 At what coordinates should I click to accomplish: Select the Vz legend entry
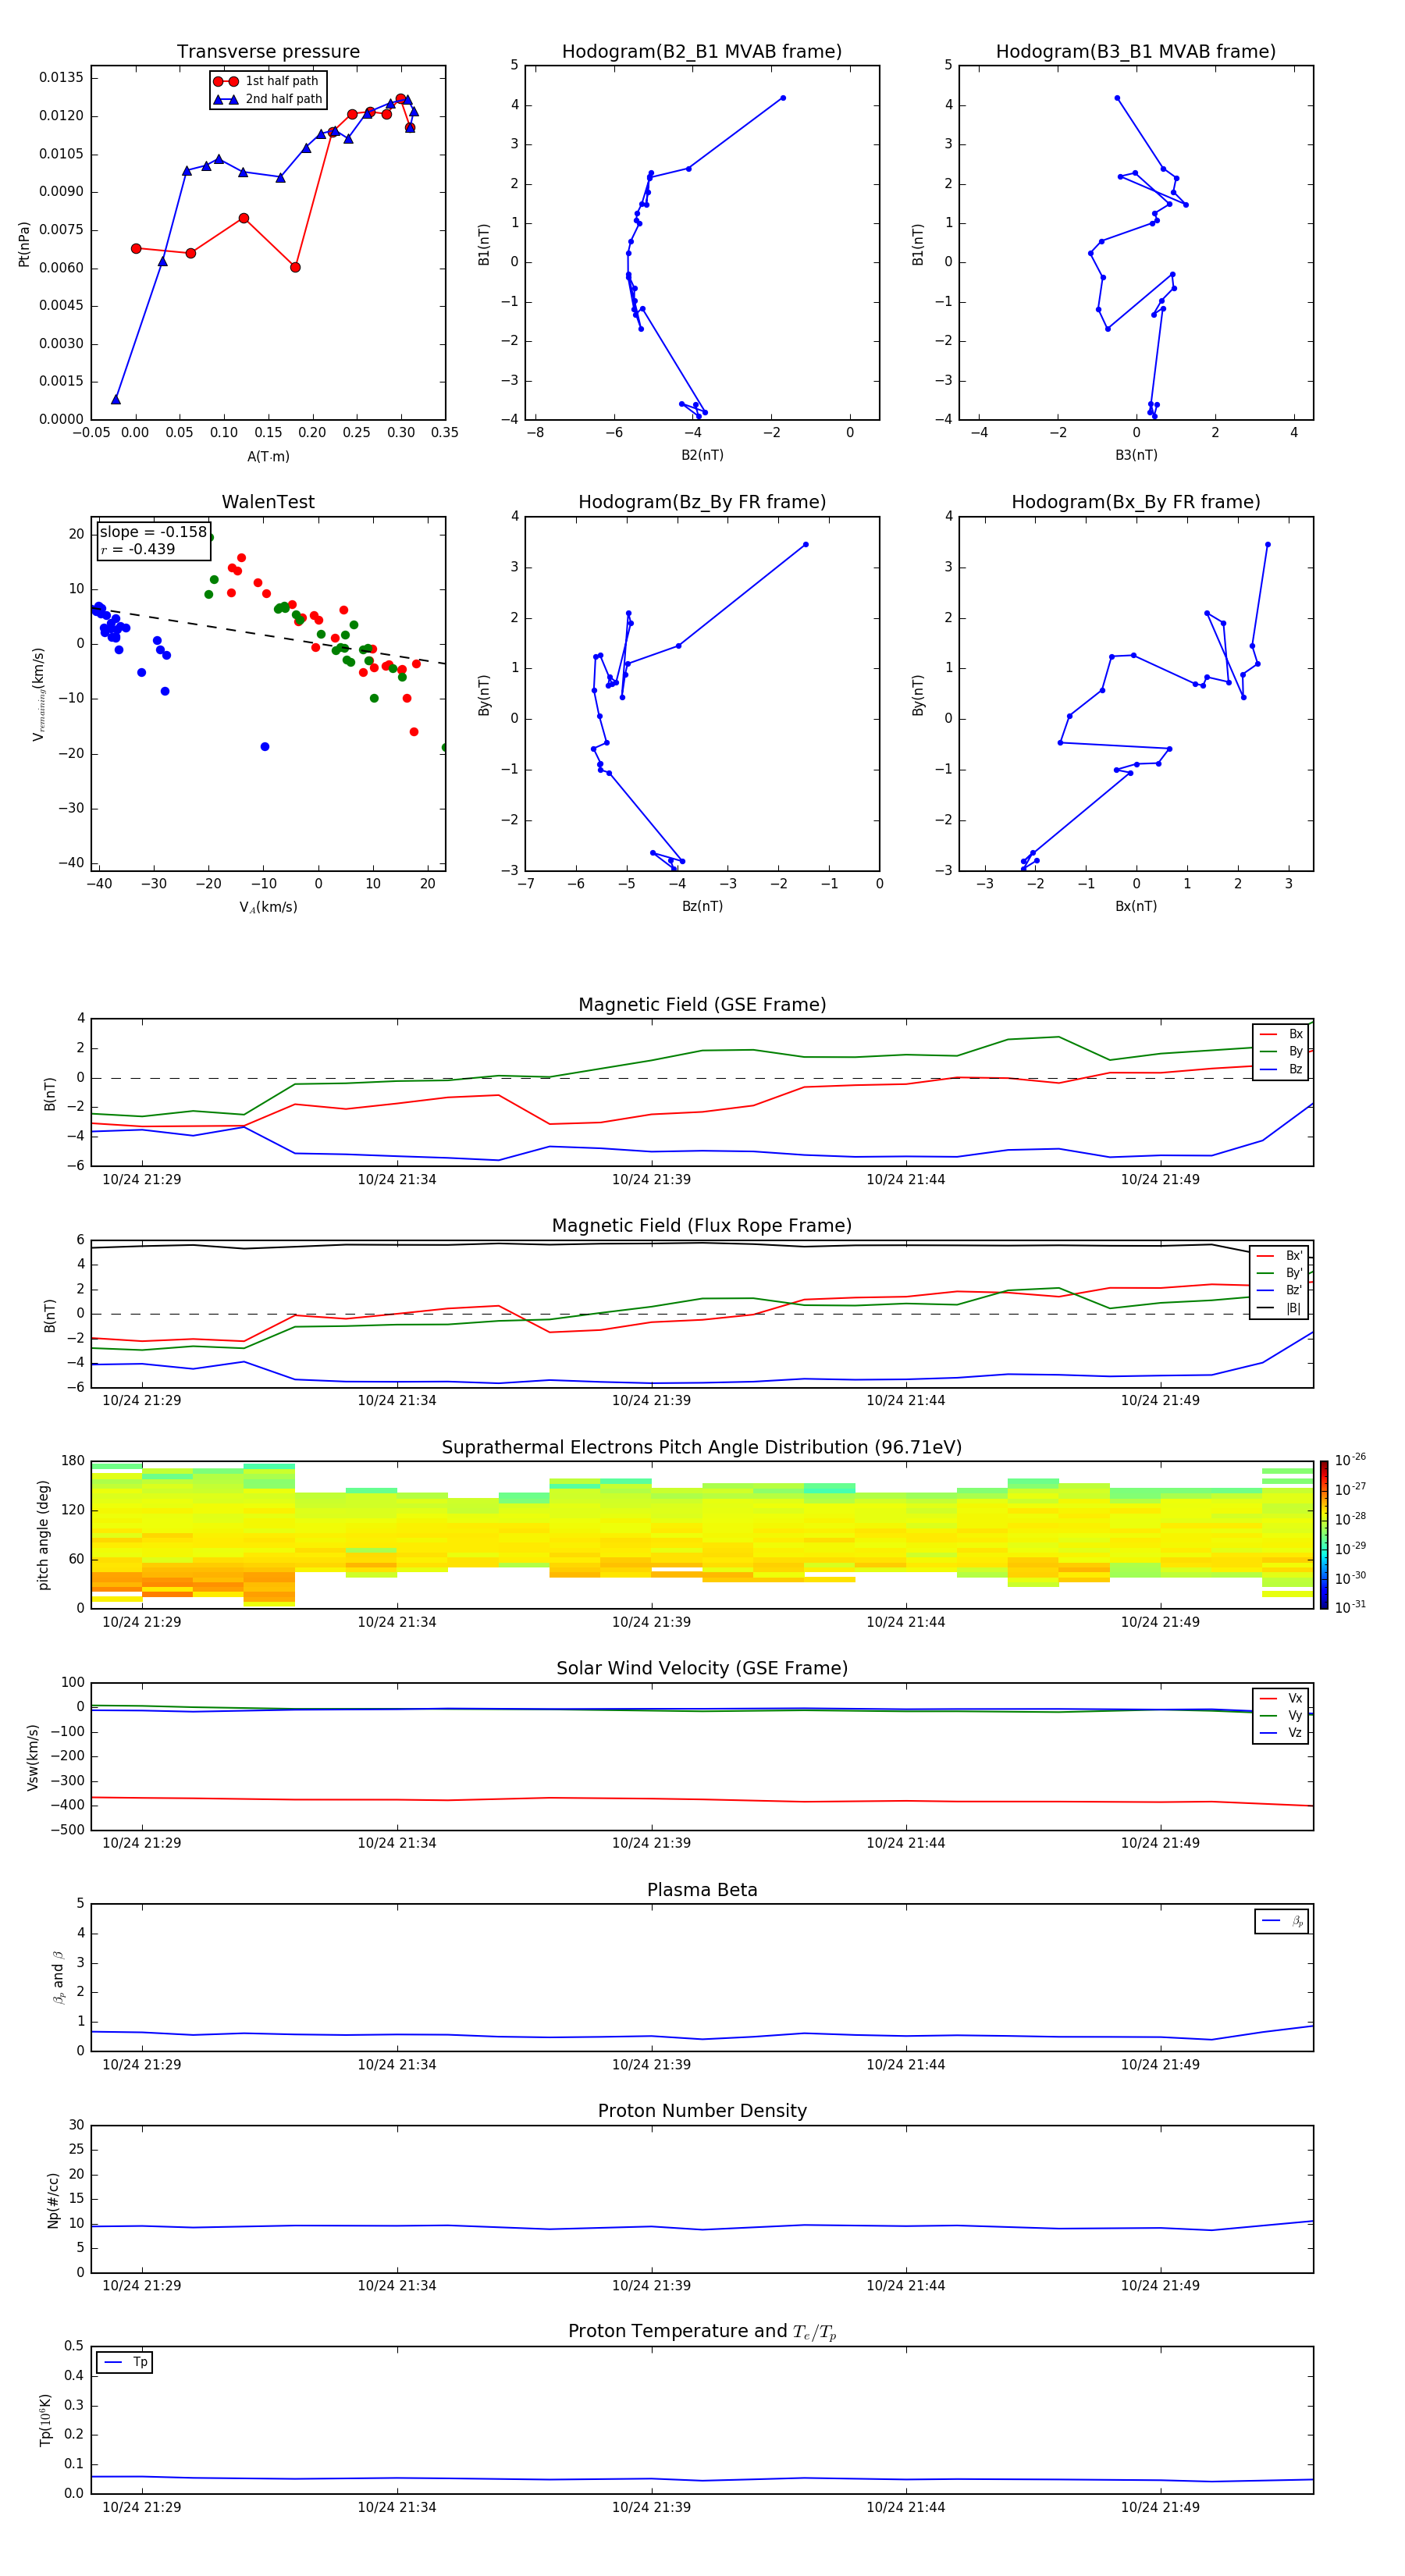coord(1281,1733)
